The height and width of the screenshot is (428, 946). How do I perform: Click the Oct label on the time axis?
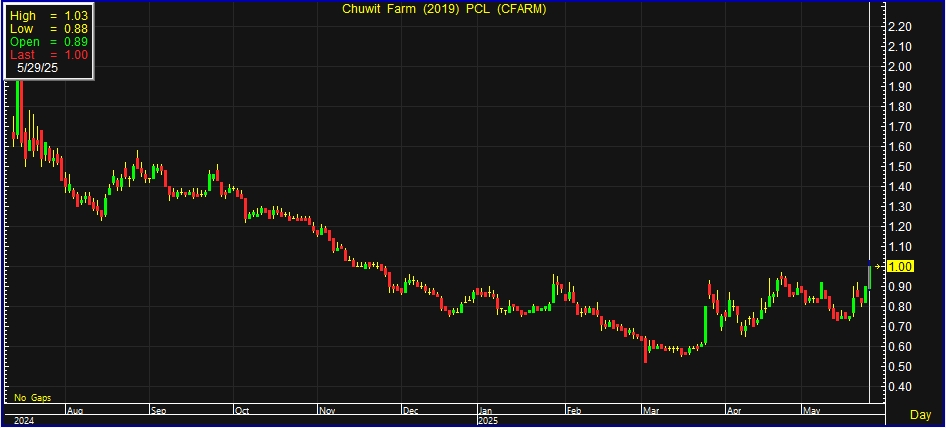(242, 410)
